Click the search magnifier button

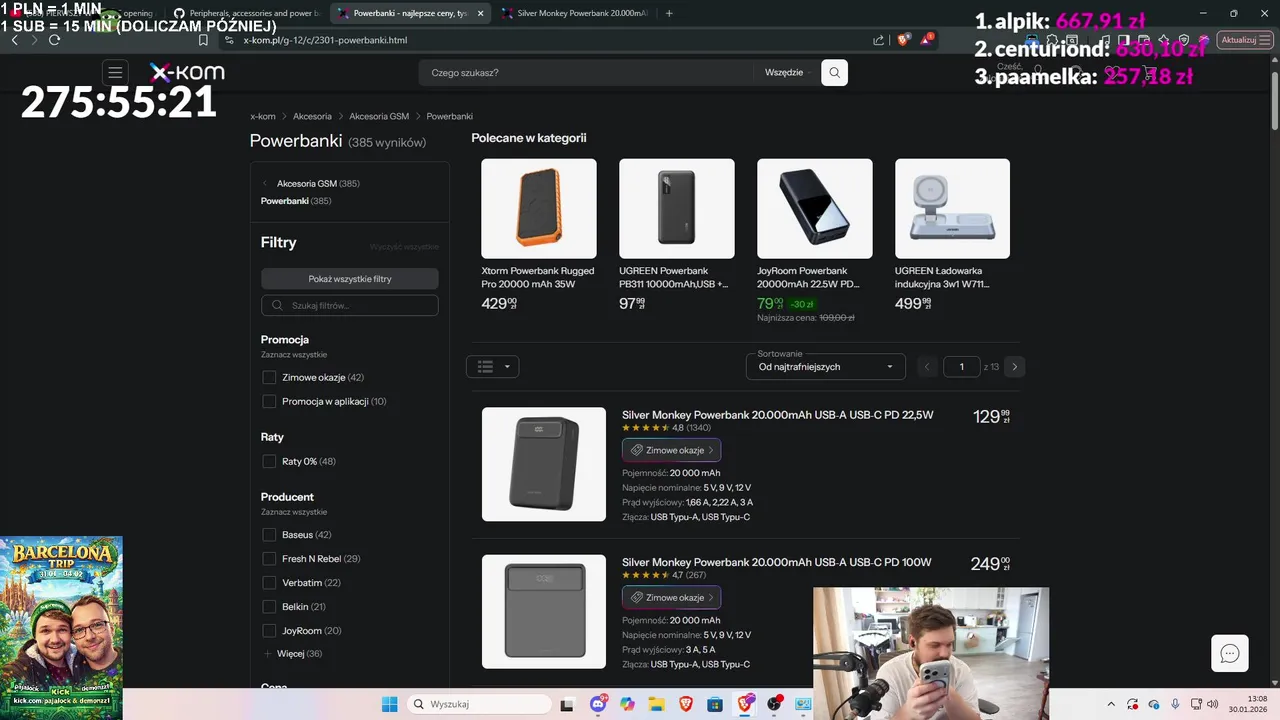pyautogui.click(x=834, y=72)
